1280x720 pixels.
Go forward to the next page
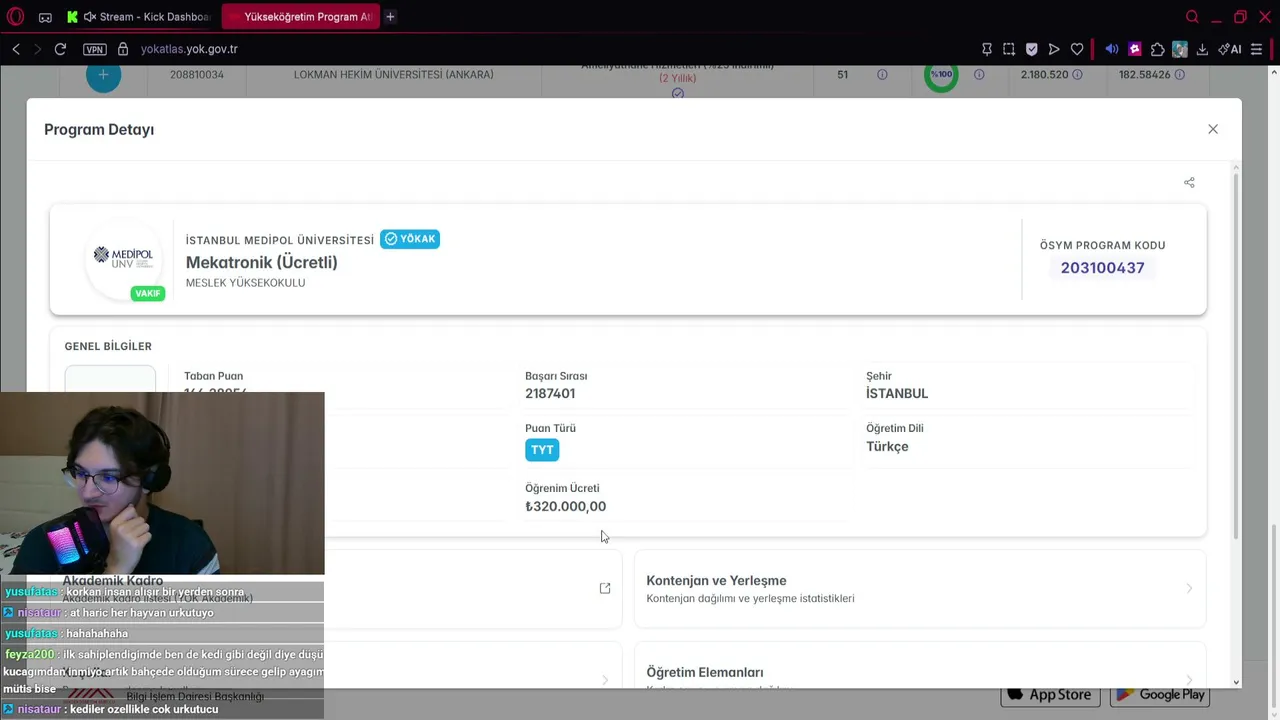pyautogui.click(x=38, y=49)
